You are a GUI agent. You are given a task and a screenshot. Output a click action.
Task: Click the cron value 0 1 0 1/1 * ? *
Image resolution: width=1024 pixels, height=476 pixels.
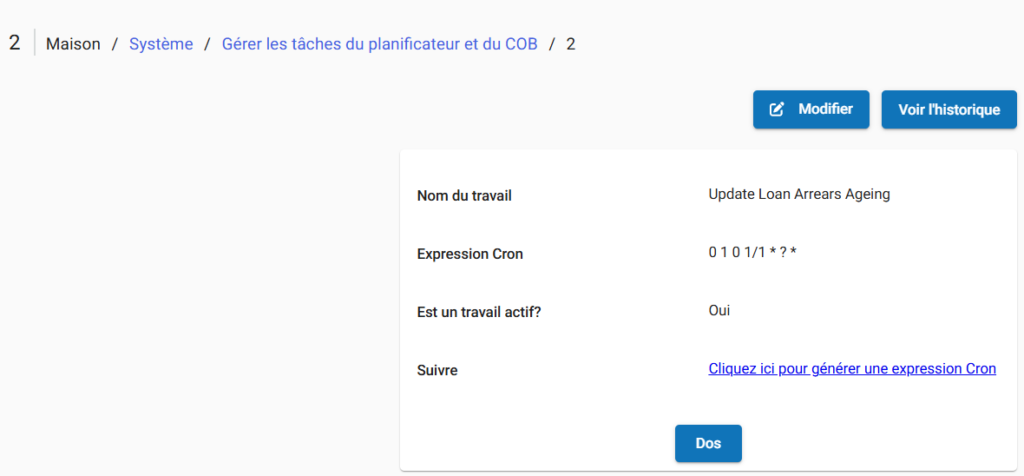coord(752,252)
